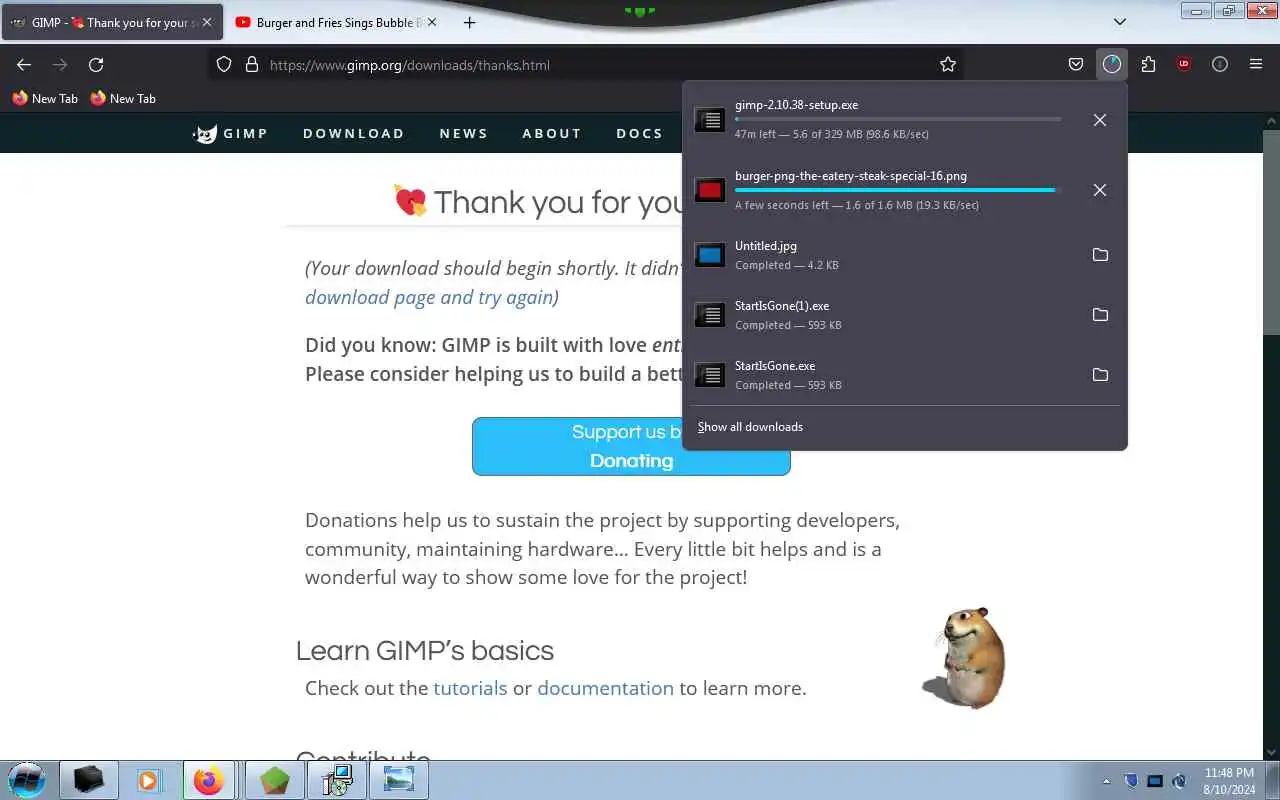Reload the current page

[96, 64]
